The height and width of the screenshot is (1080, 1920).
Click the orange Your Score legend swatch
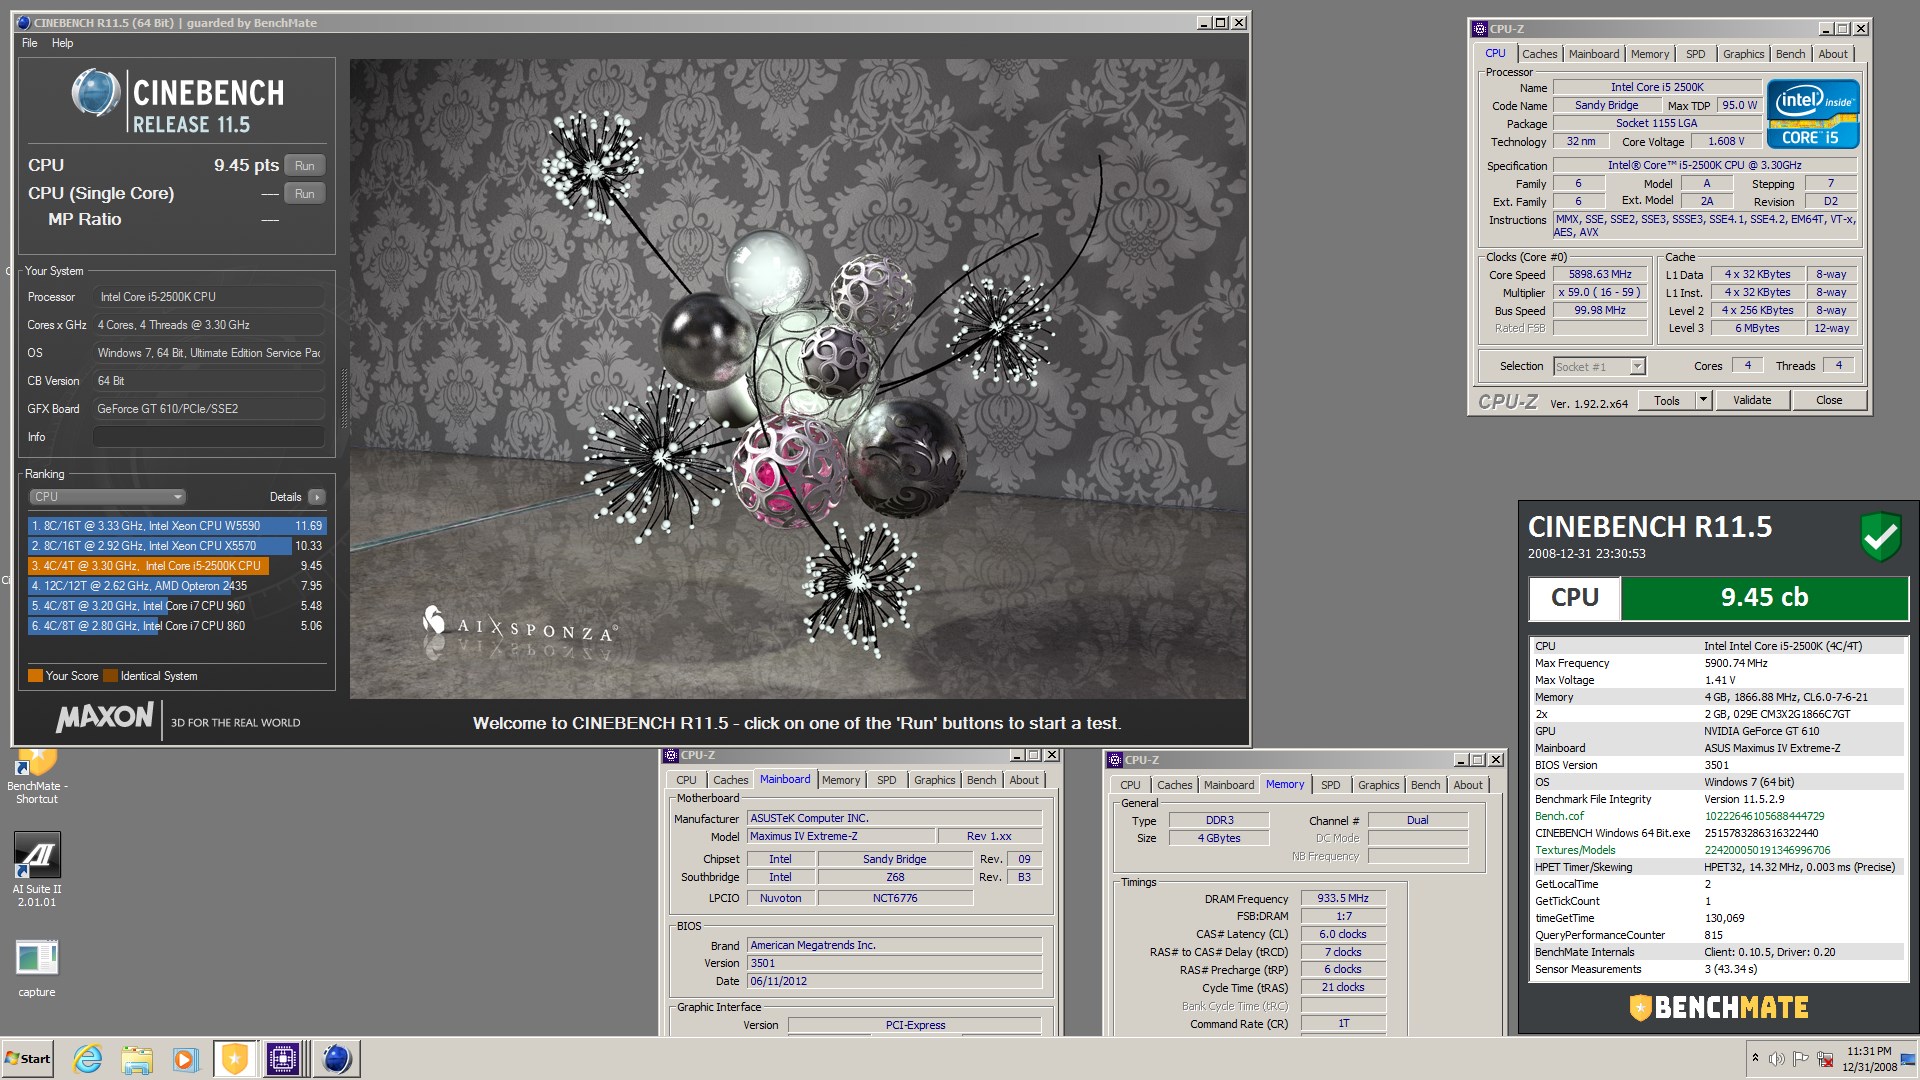(35, 676)
